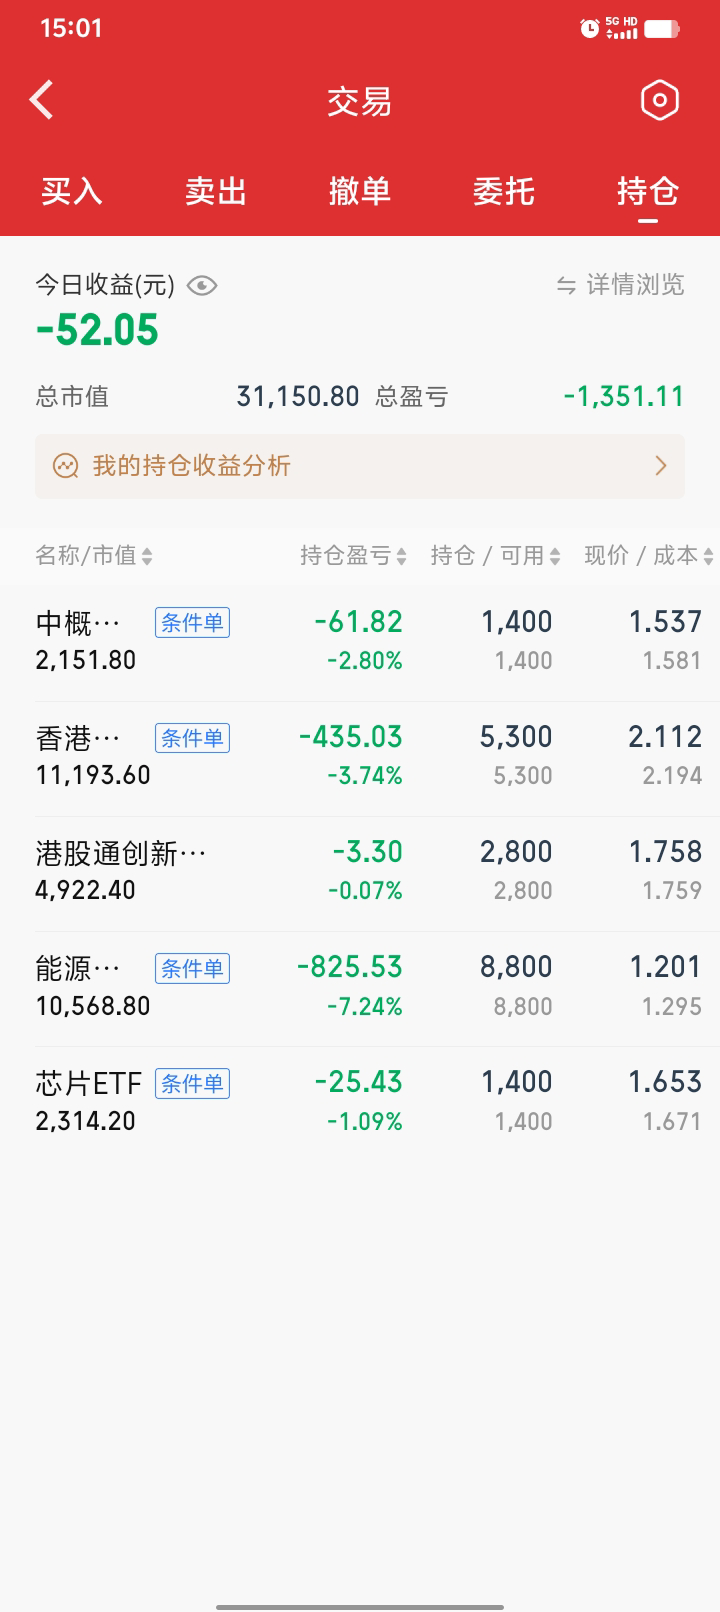Switch to the 撤单 tab
This screenshot has height=1612, width=720.
point(360,191)
